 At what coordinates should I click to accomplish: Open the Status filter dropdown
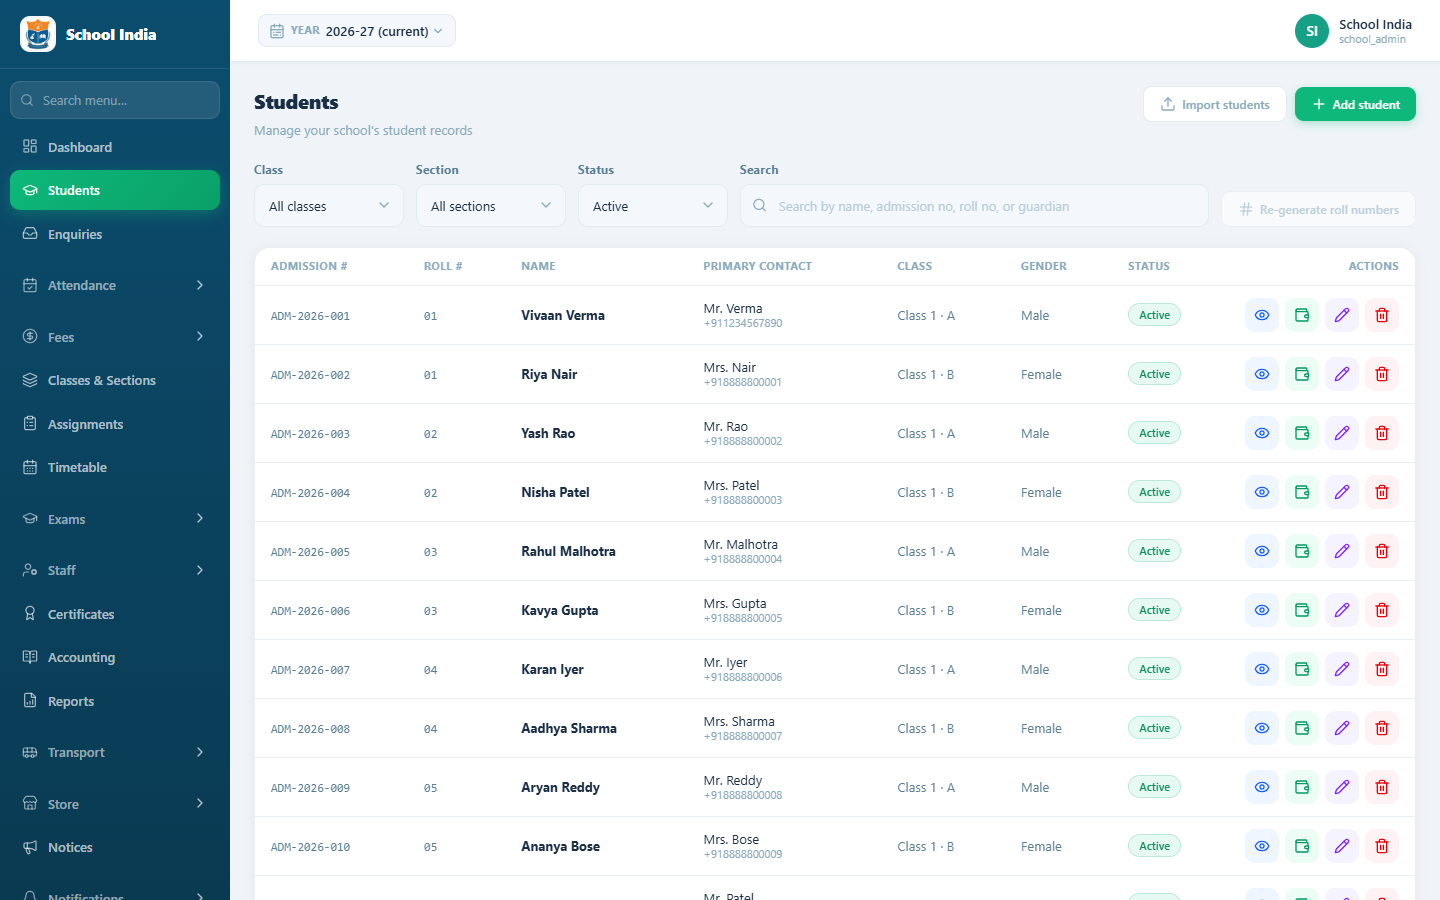[x=653, y=206]
